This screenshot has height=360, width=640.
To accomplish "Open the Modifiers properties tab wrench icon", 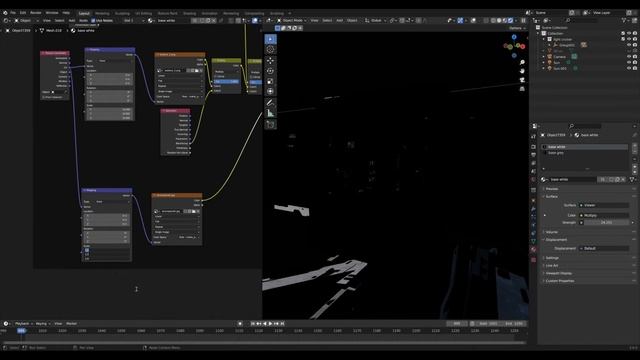I will (533, 209).
